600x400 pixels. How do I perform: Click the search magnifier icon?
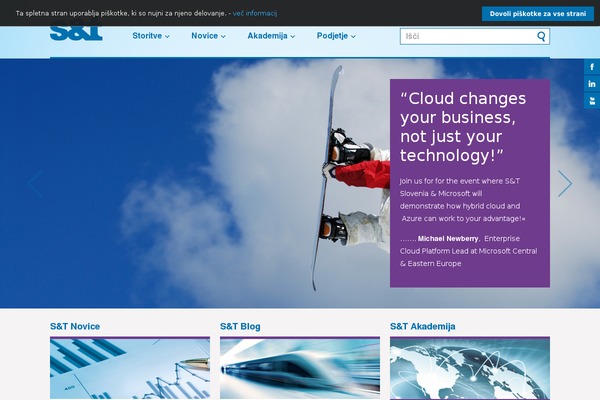click(x=541, y=36)
